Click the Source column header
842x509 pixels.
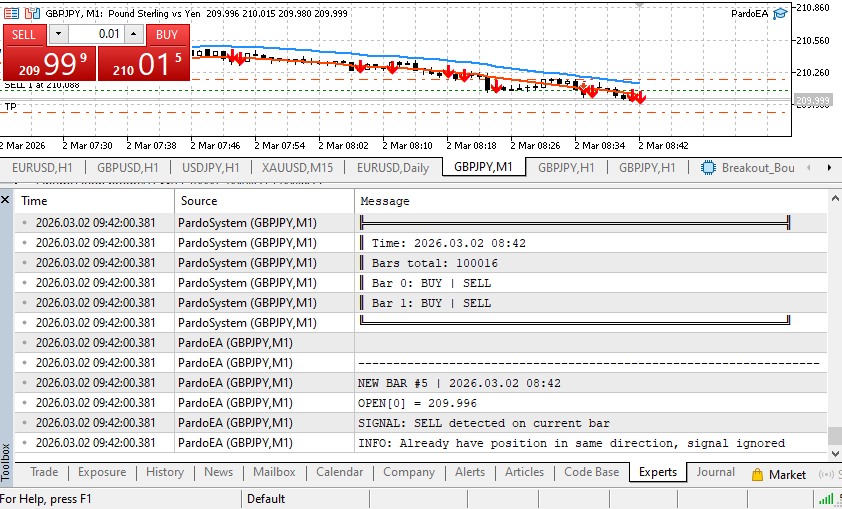pyautogui.click(x=264, y=201)
